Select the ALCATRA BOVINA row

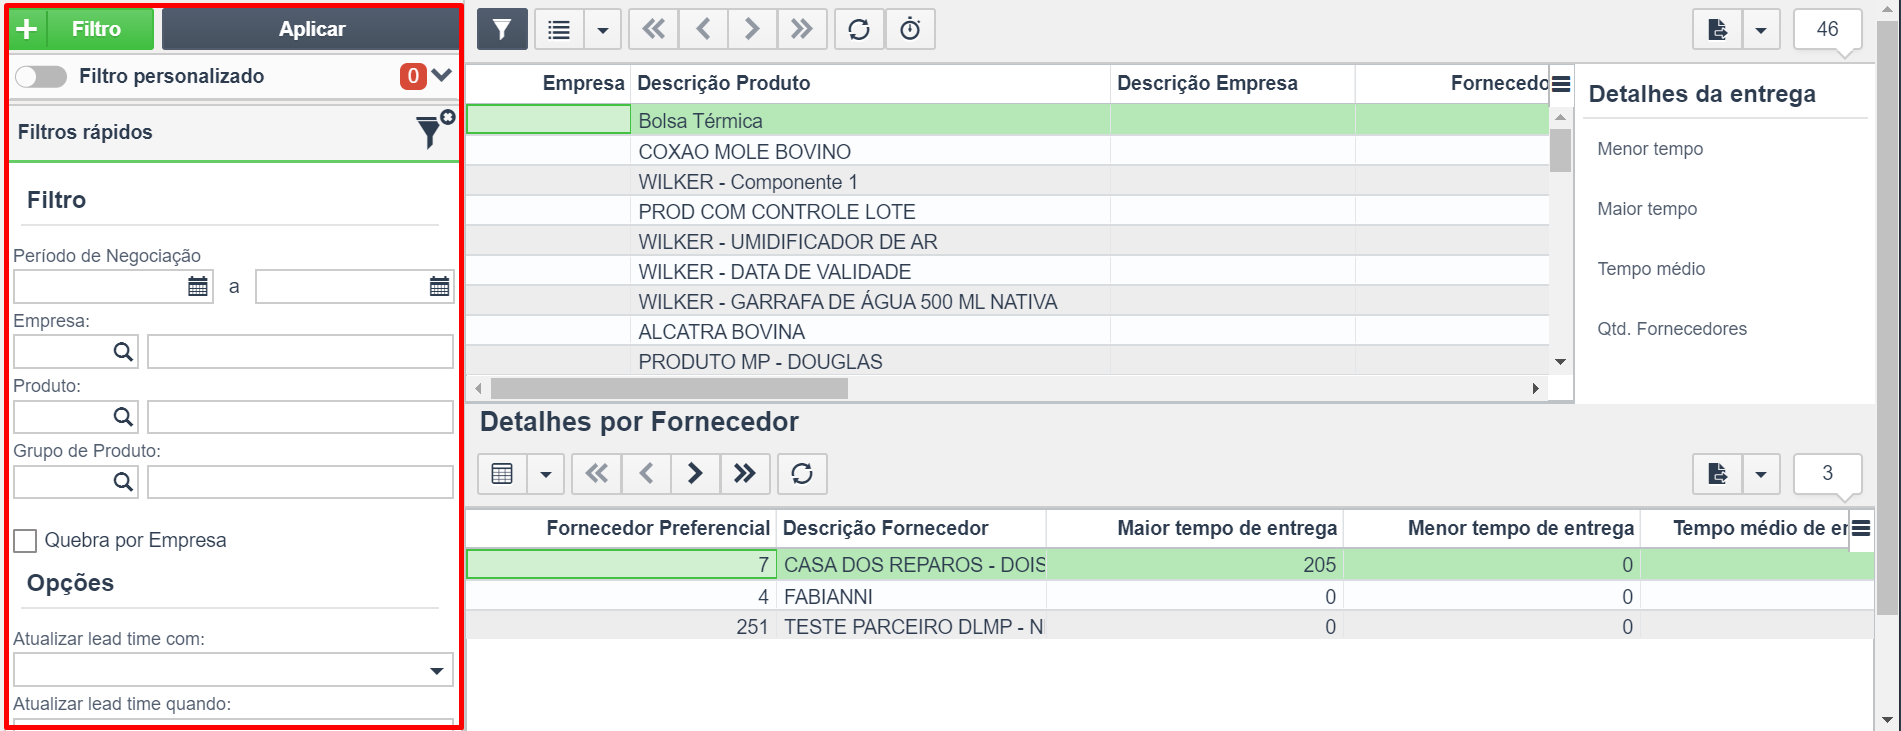(1008, 331)
